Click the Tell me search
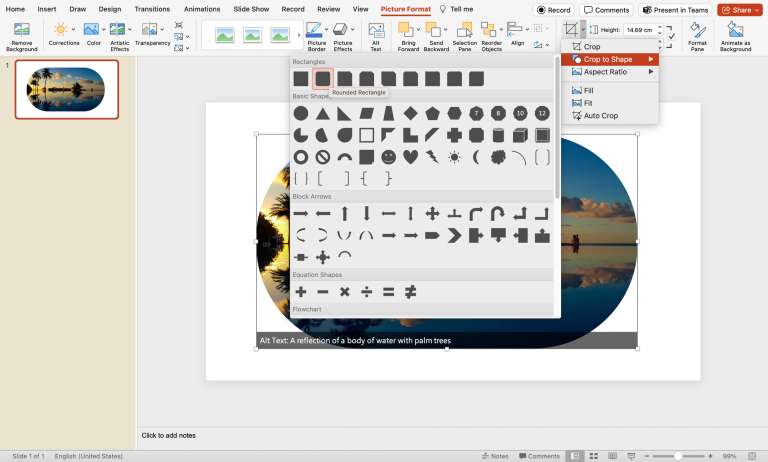 point(456,9)
